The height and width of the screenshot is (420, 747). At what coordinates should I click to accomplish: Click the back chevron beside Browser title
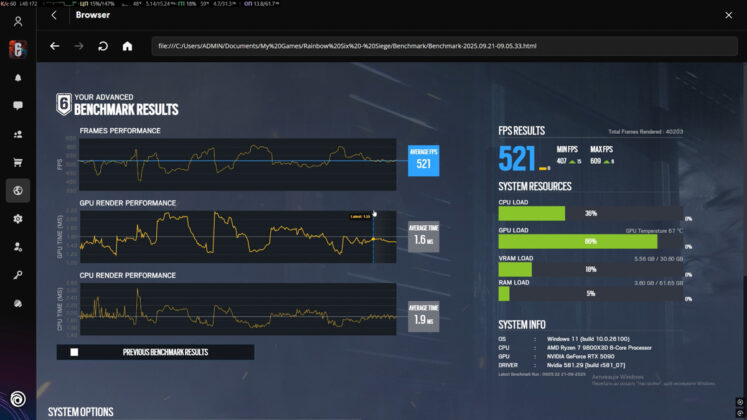54,15
